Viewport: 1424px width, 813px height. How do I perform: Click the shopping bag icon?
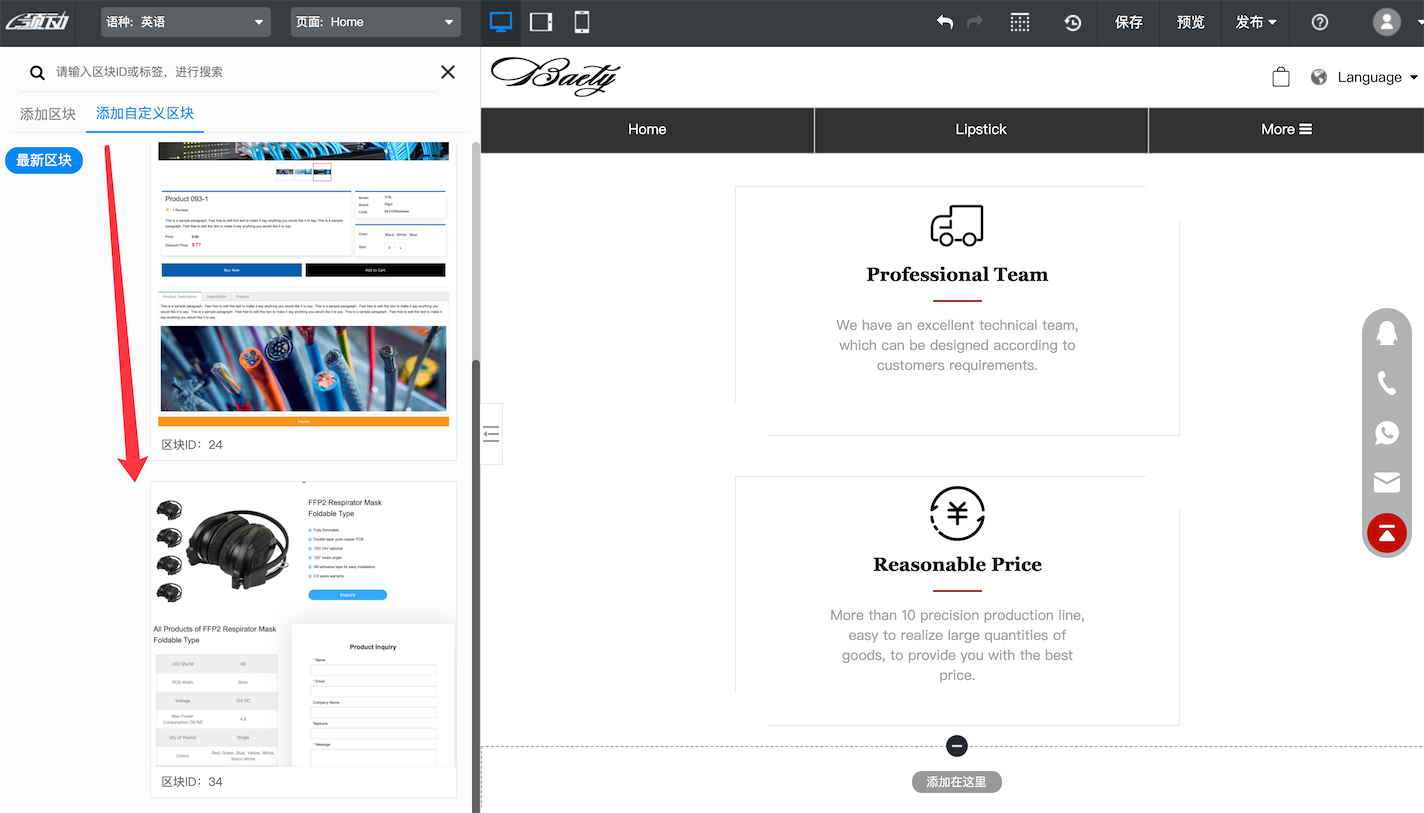(x=1280, y=77)
